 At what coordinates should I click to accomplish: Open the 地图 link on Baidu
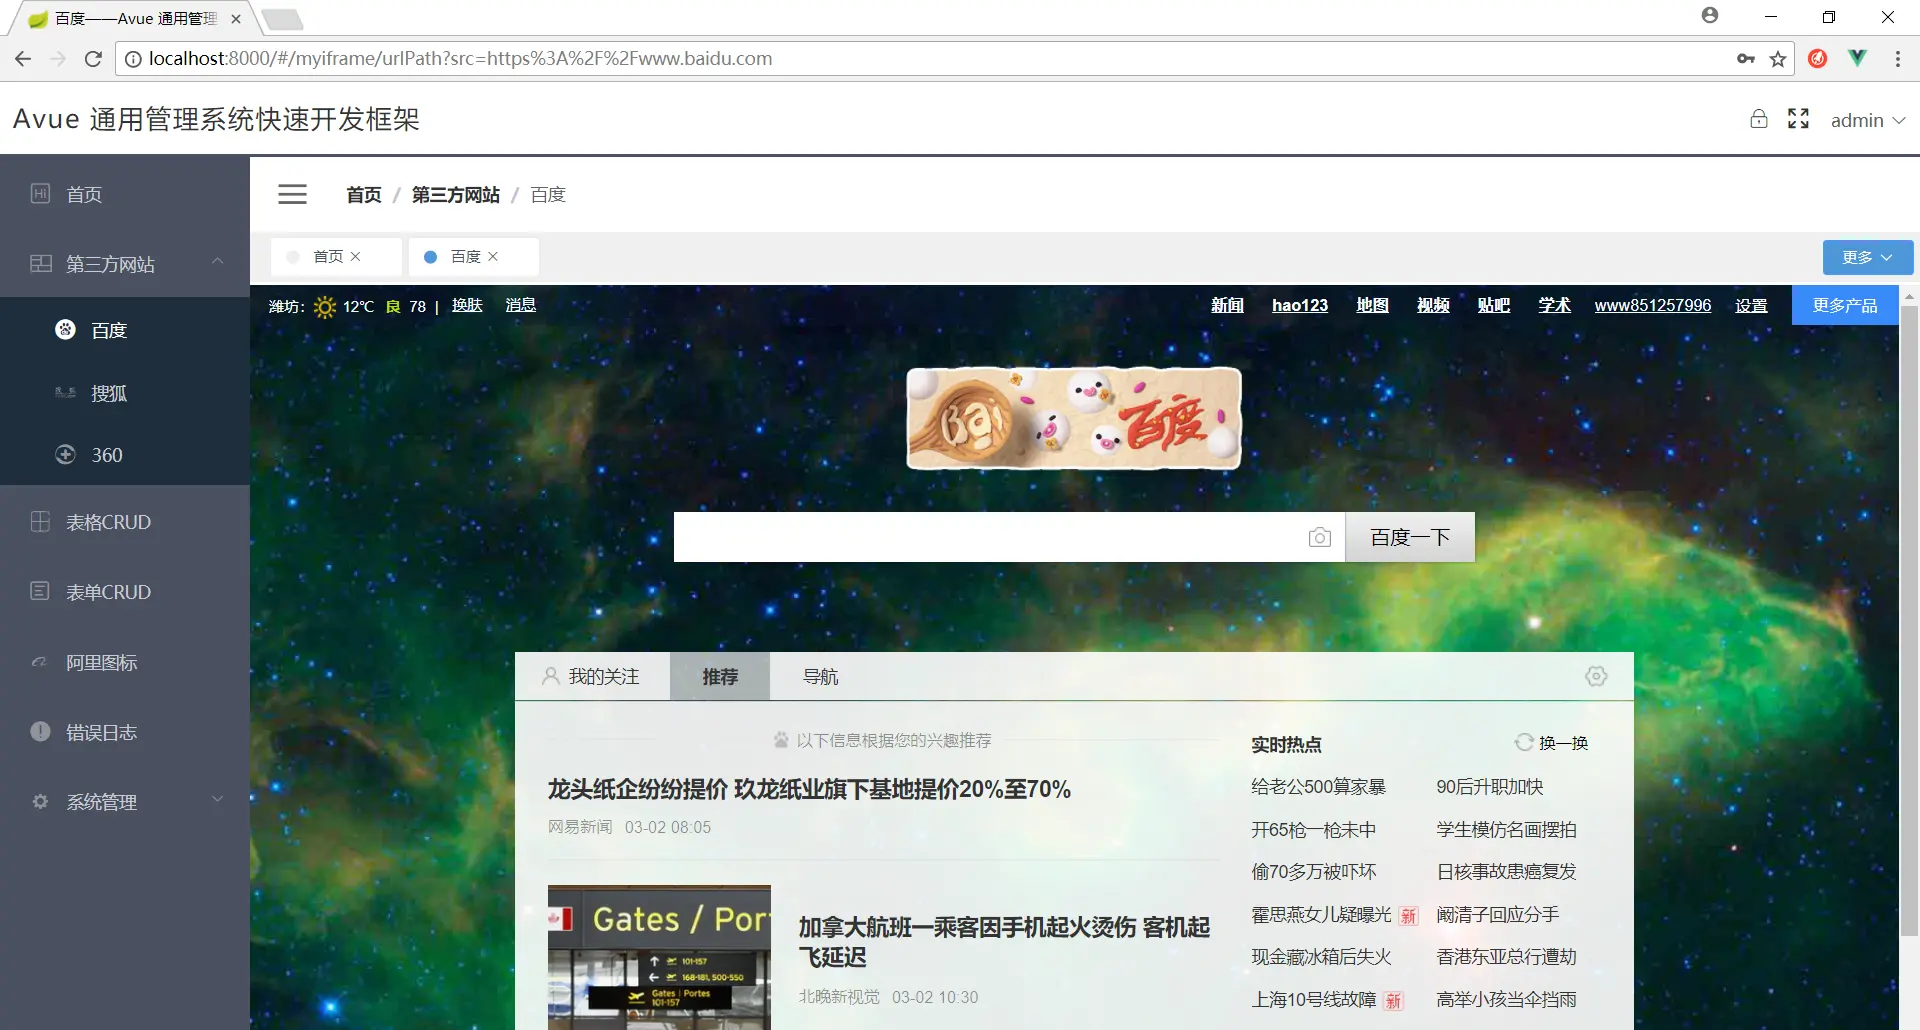[1372, 305]
